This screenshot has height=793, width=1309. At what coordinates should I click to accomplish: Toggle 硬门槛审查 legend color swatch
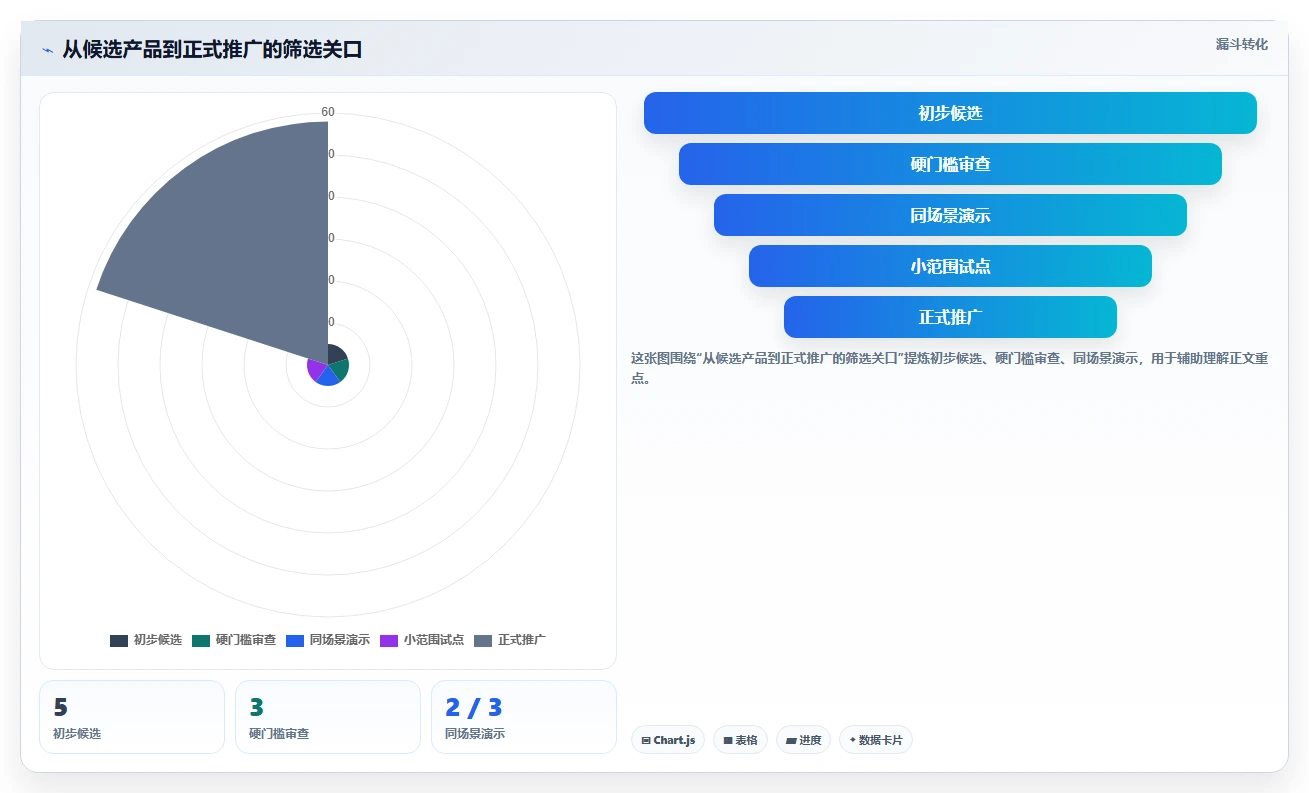tap(201, 640)
